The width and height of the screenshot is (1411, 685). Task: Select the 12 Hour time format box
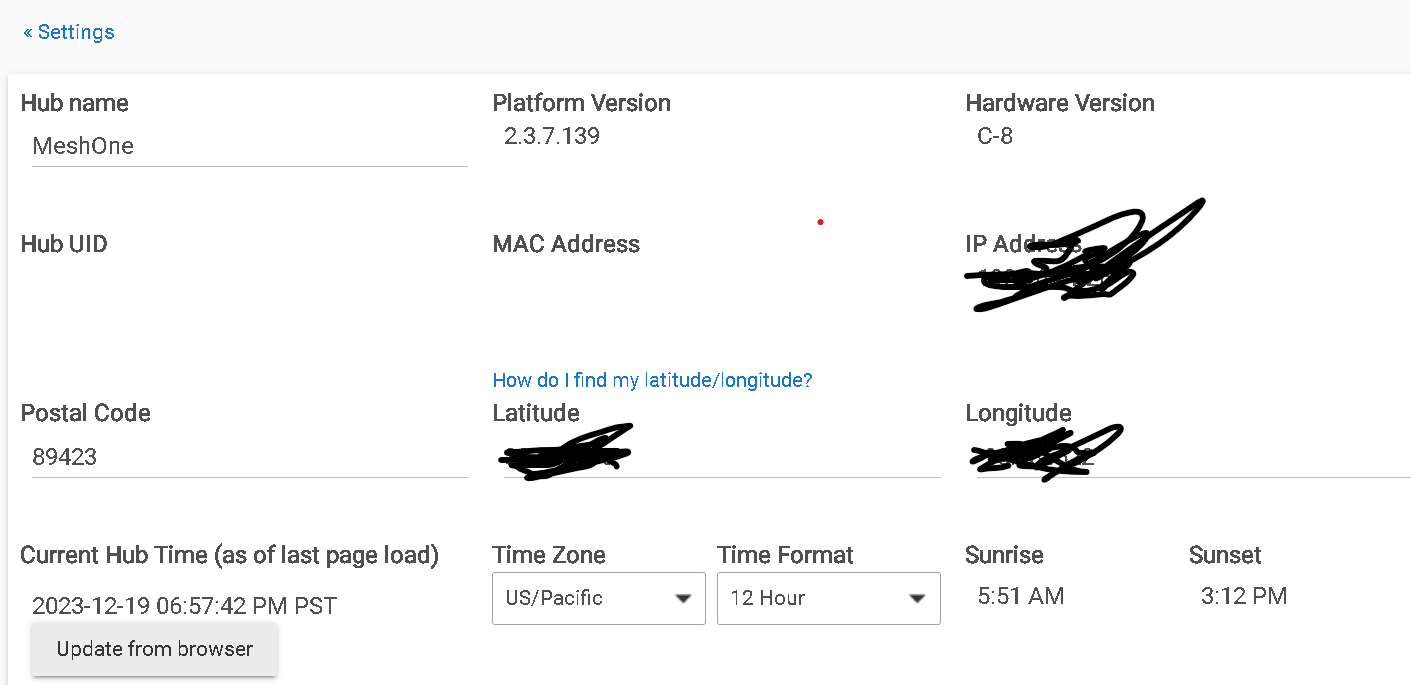829,598
